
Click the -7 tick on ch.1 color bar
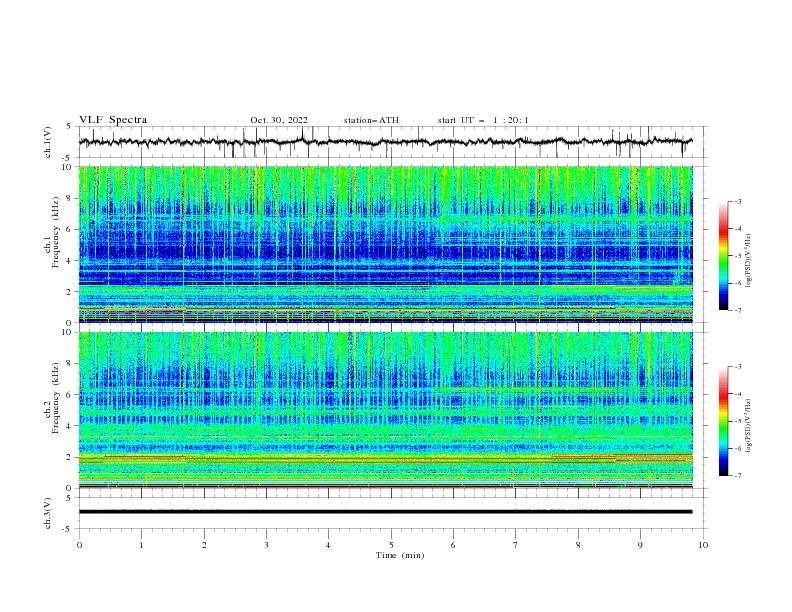[x=737, y=310]
